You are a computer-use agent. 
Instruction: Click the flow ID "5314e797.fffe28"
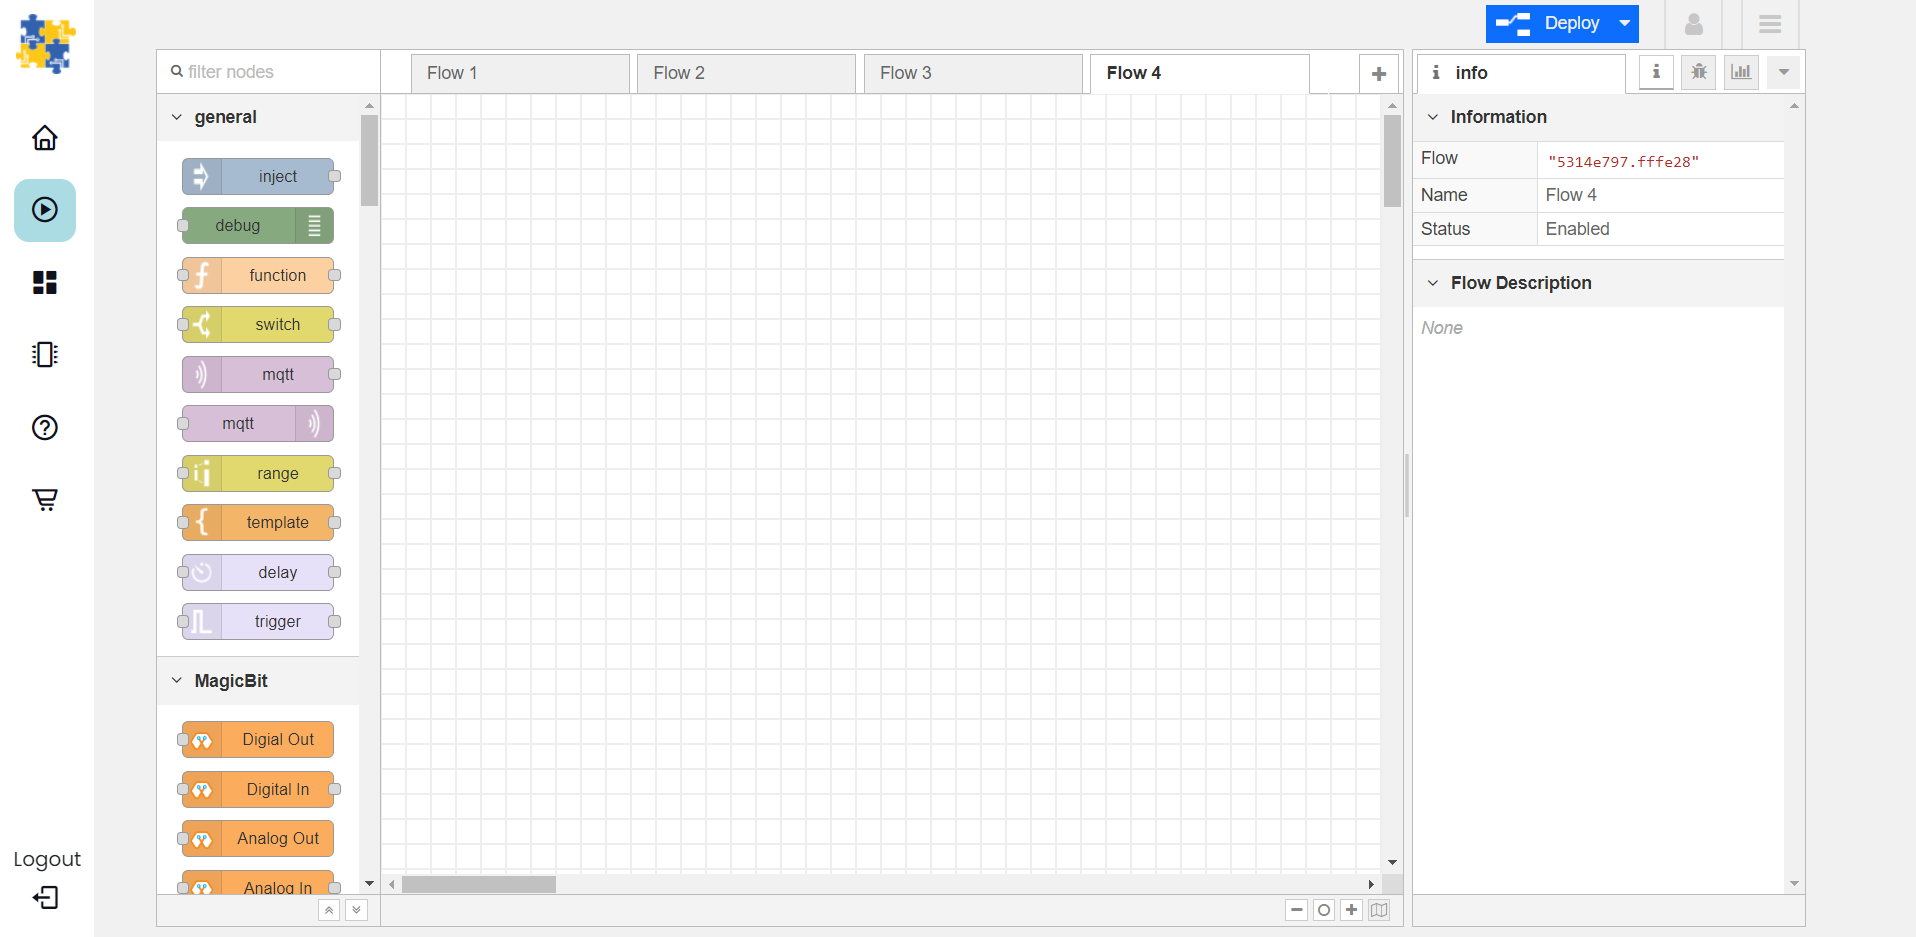[x=1623, y=162]
